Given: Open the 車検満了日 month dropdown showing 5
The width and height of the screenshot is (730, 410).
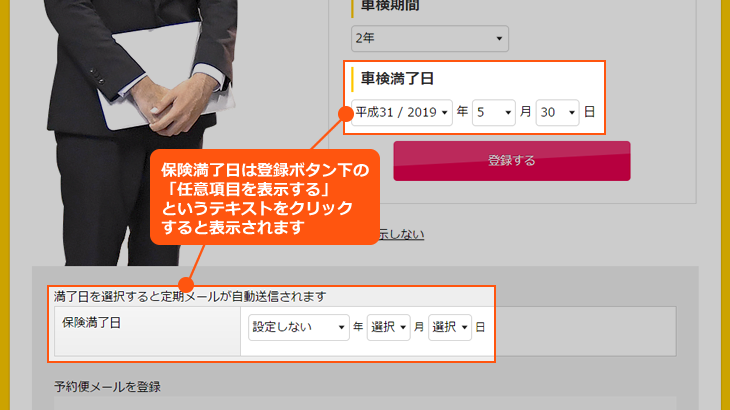Looking at the screenshot, I should click(494, 112).
